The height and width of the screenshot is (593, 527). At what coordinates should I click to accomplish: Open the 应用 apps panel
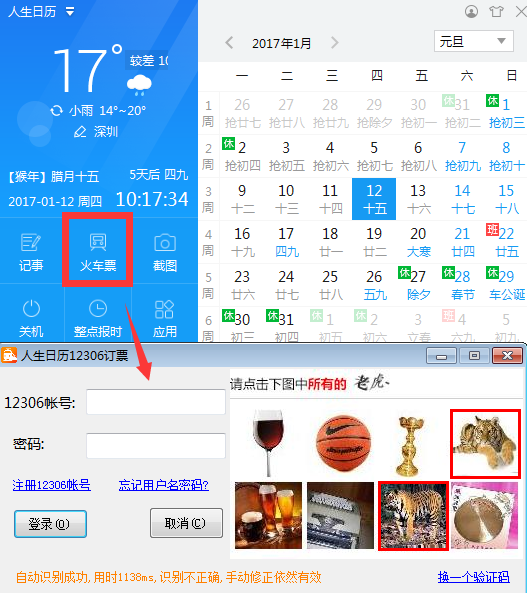[x=165, y=318]
